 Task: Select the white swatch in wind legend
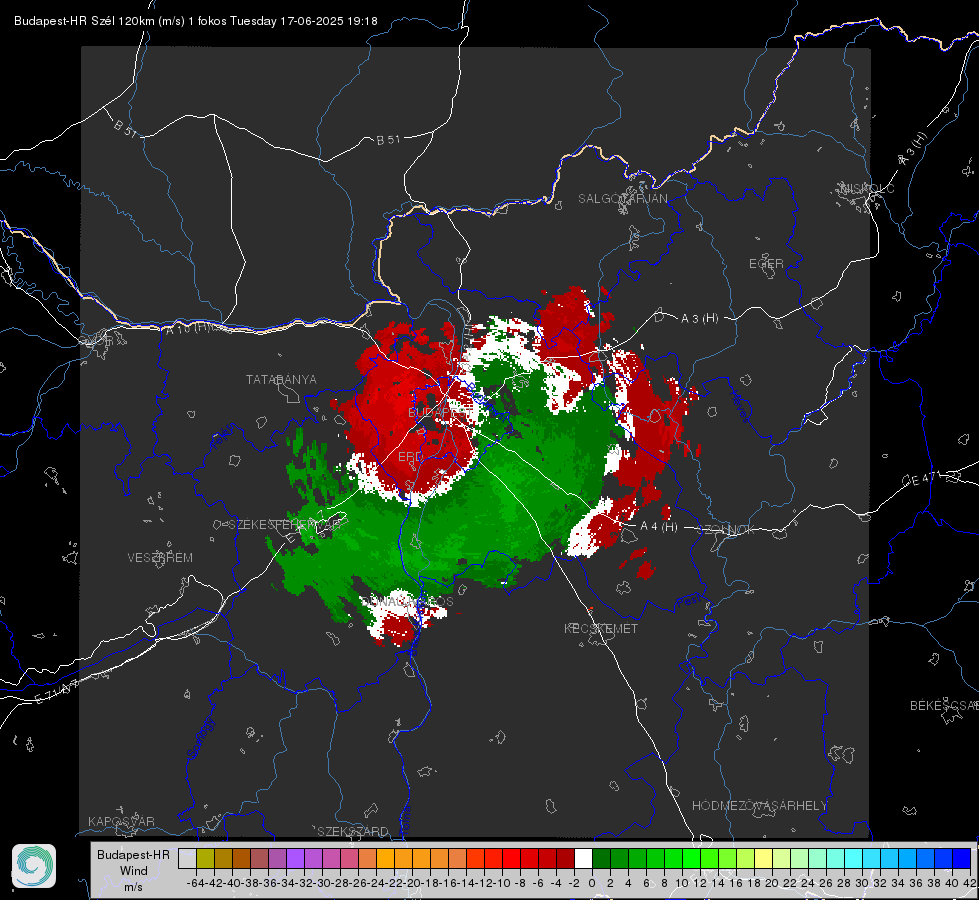(x=583, y=858)
